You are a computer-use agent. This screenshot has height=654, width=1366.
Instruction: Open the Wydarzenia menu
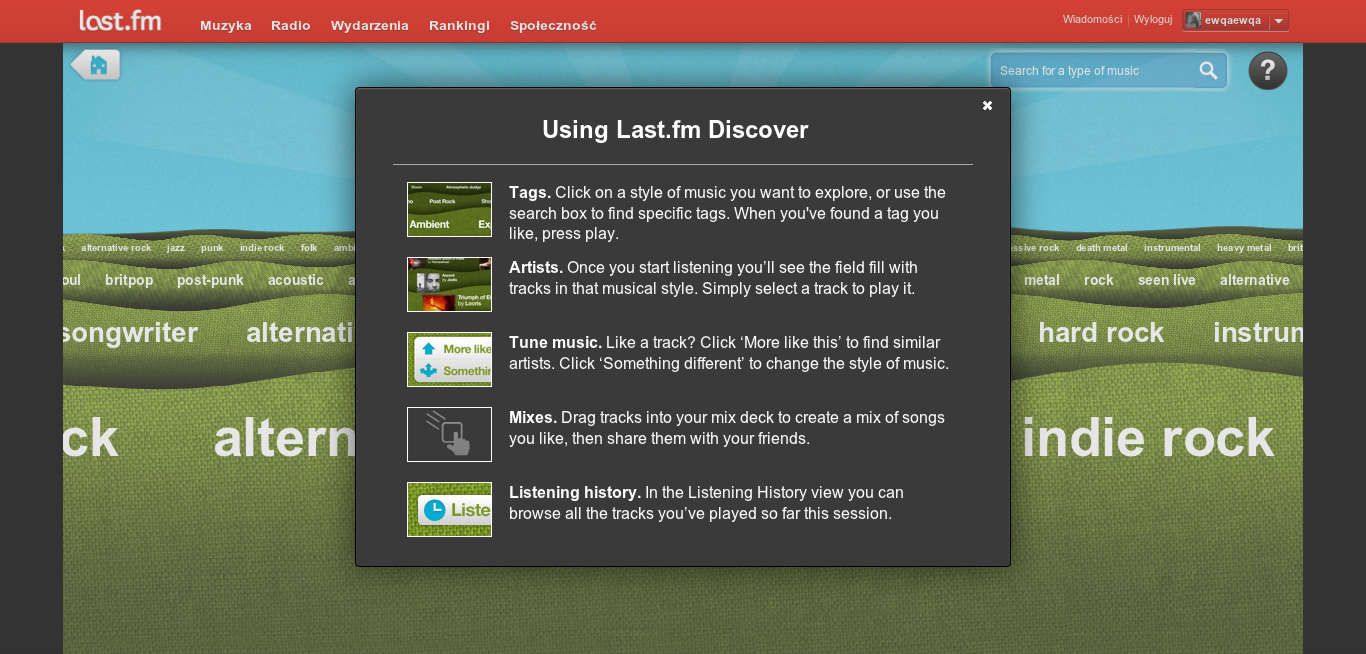370,25
